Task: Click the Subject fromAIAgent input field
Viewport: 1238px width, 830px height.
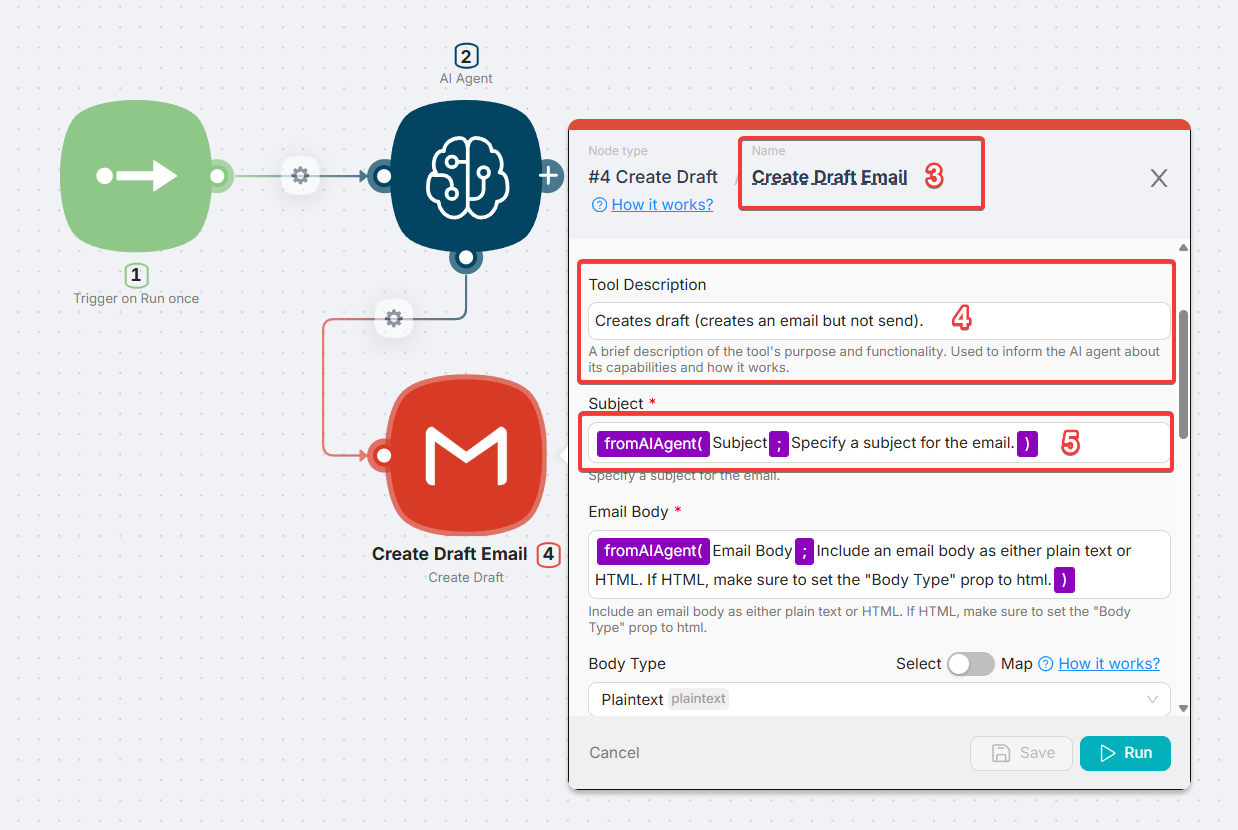Action: coord(1100,442)
